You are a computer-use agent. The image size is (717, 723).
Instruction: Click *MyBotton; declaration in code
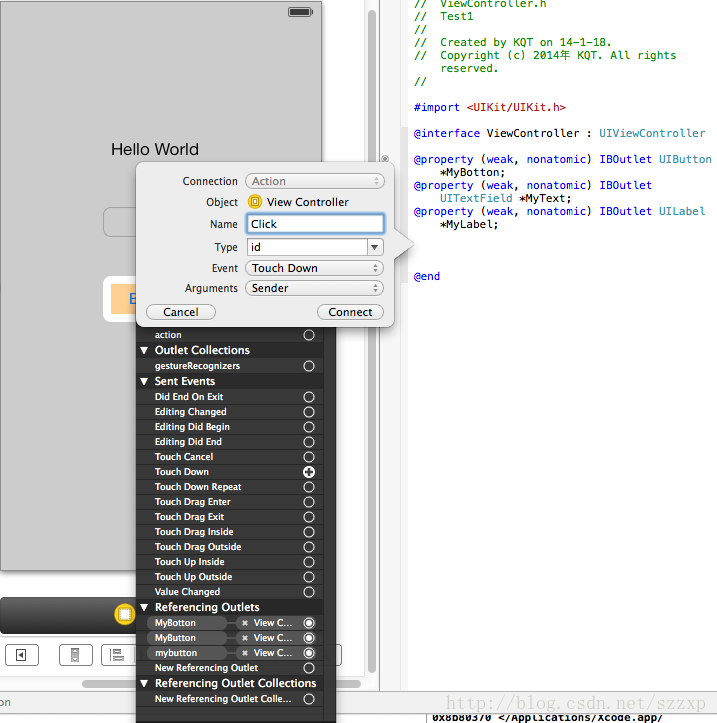click(473, 172)
